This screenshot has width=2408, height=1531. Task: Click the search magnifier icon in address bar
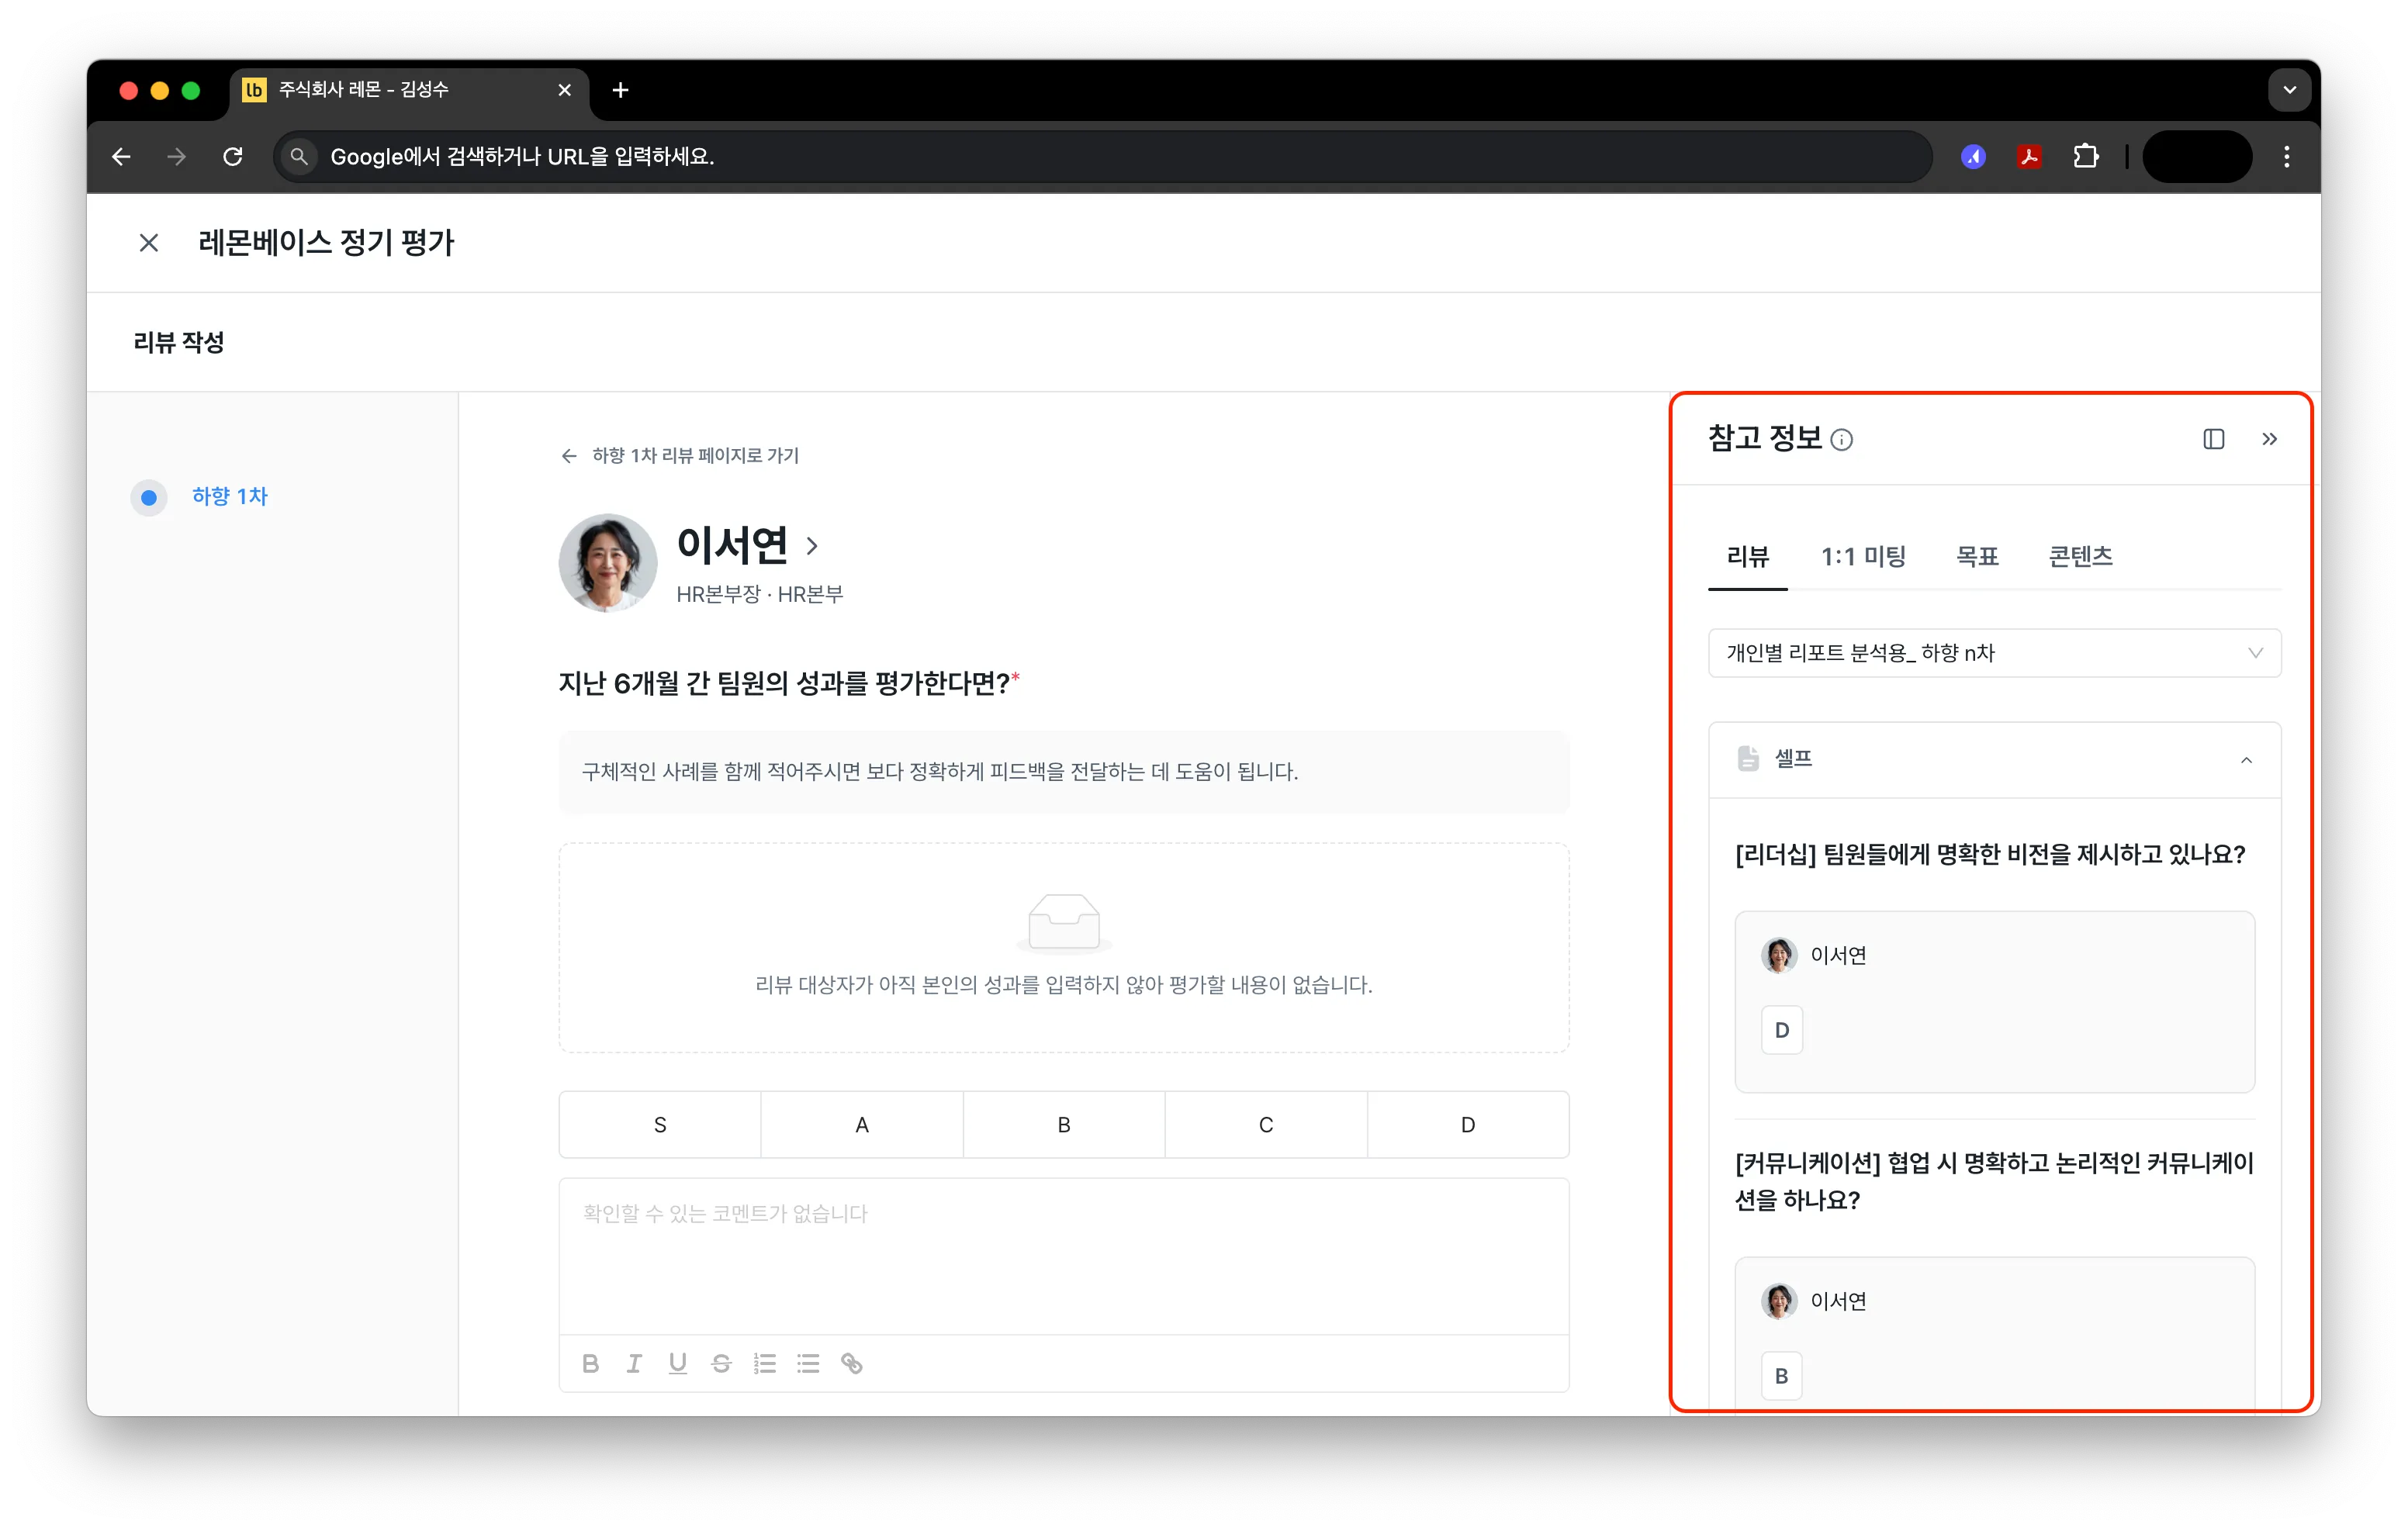[x=299, y=157]
